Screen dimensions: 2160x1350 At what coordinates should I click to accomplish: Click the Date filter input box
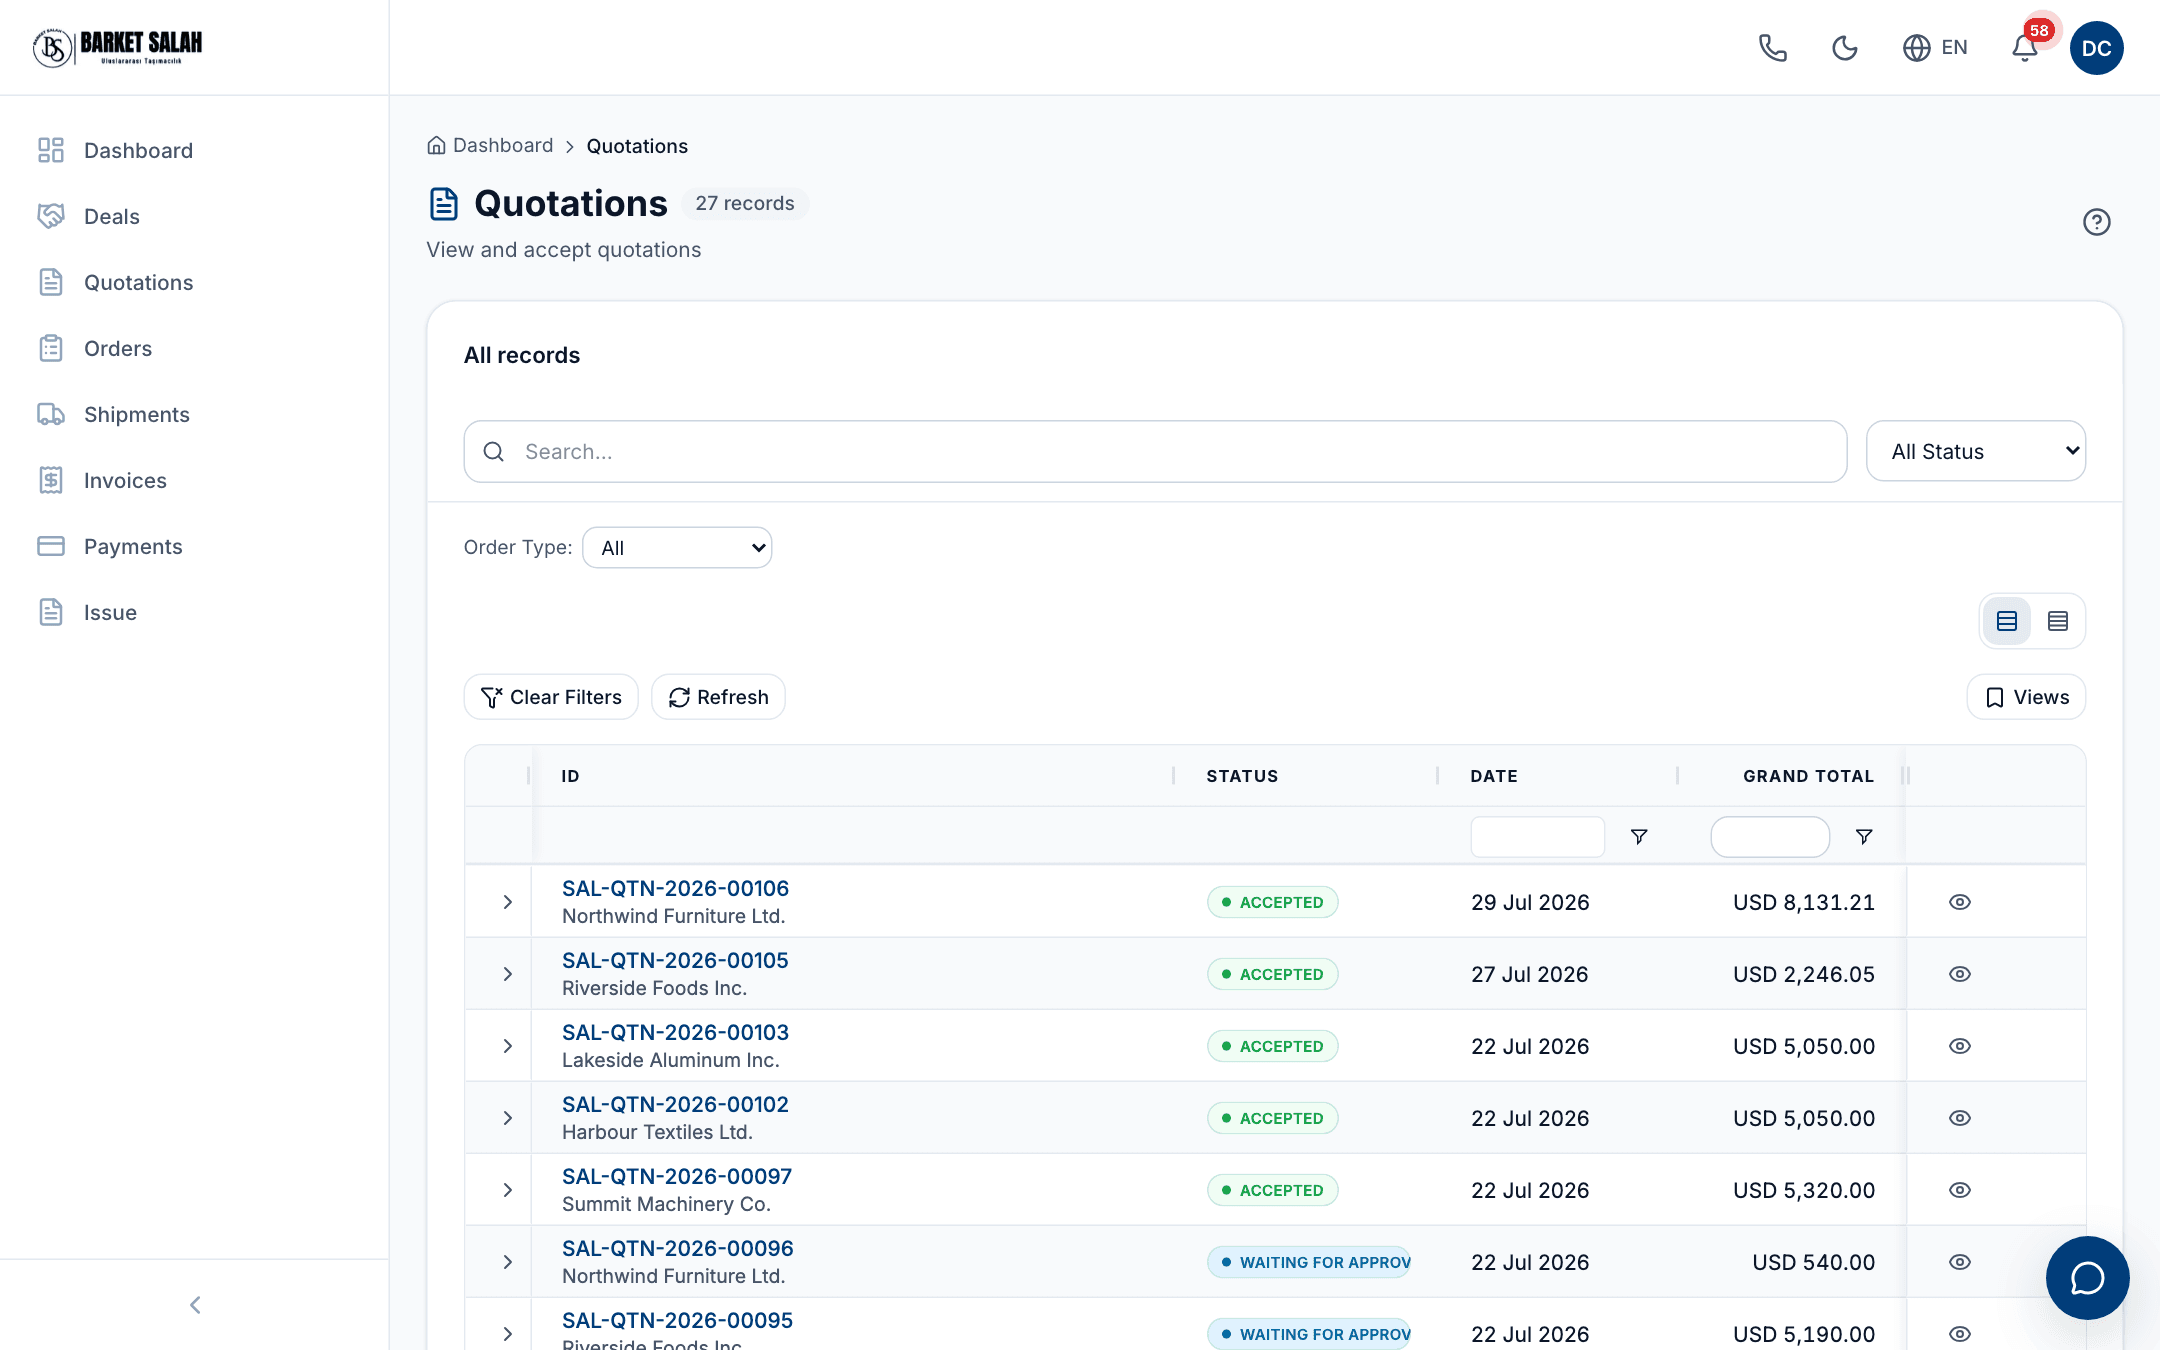click(x=1537, y=837)
